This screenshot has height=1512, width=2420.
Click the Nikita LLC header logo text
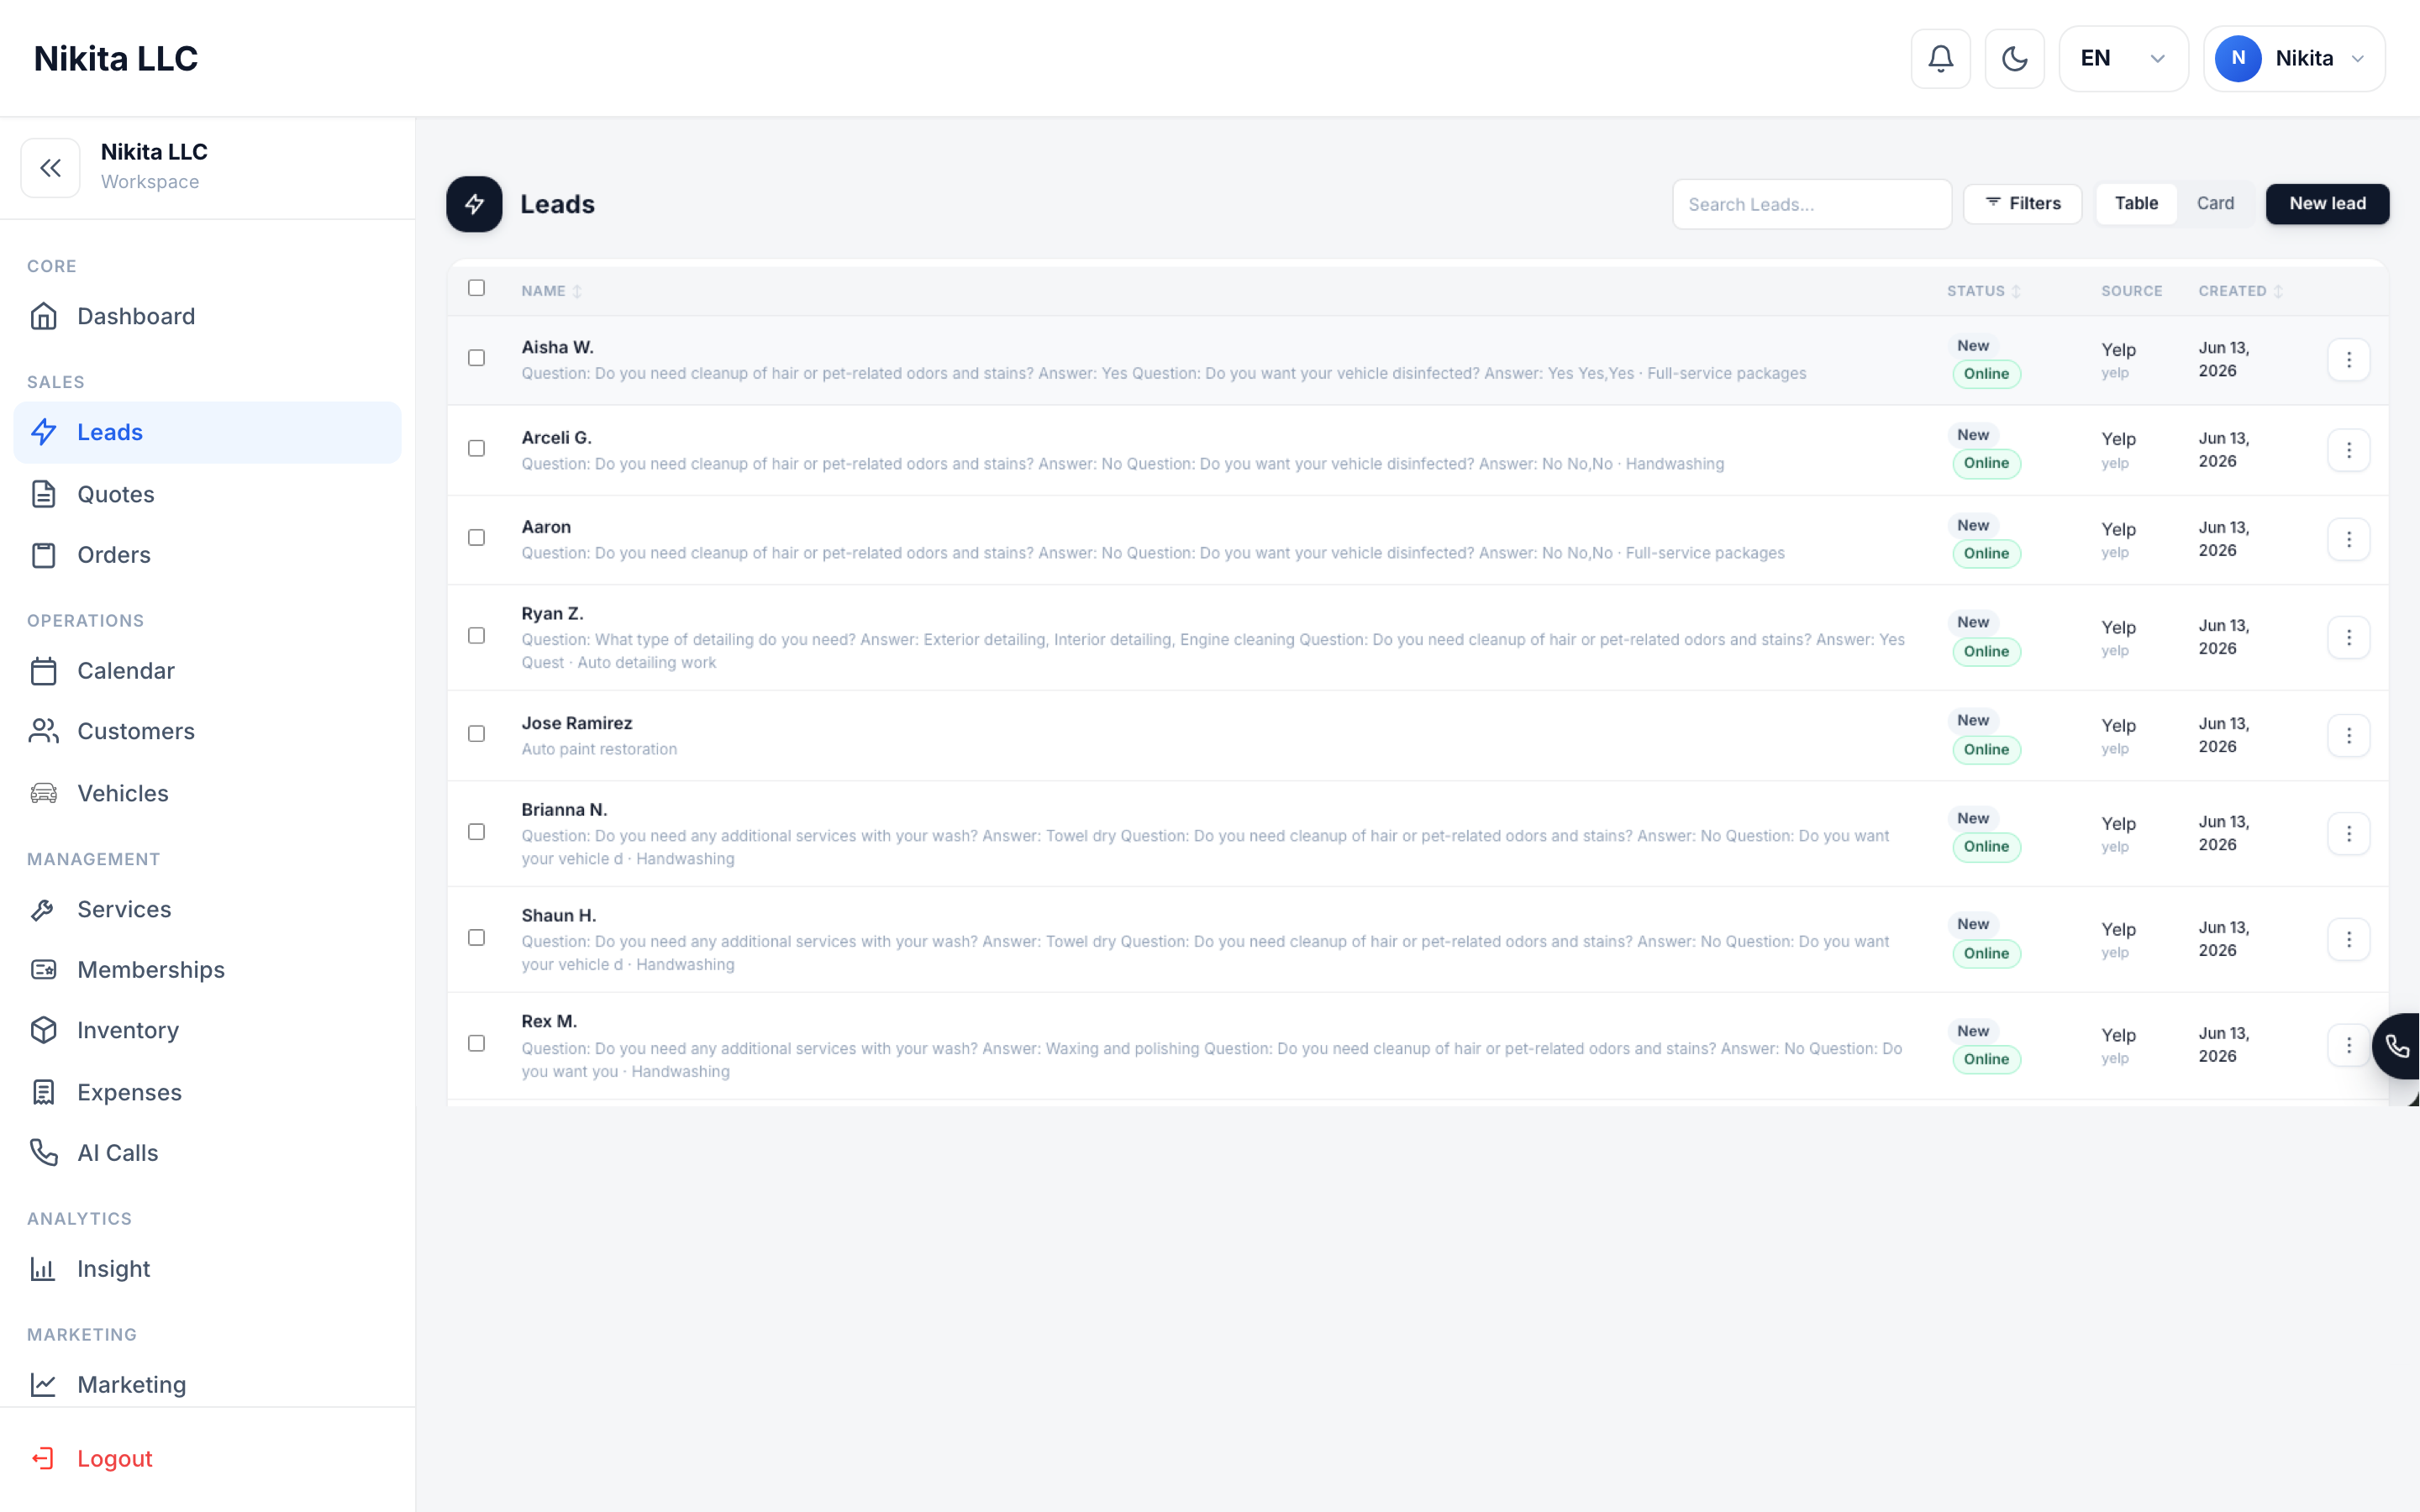pos(116,58)
